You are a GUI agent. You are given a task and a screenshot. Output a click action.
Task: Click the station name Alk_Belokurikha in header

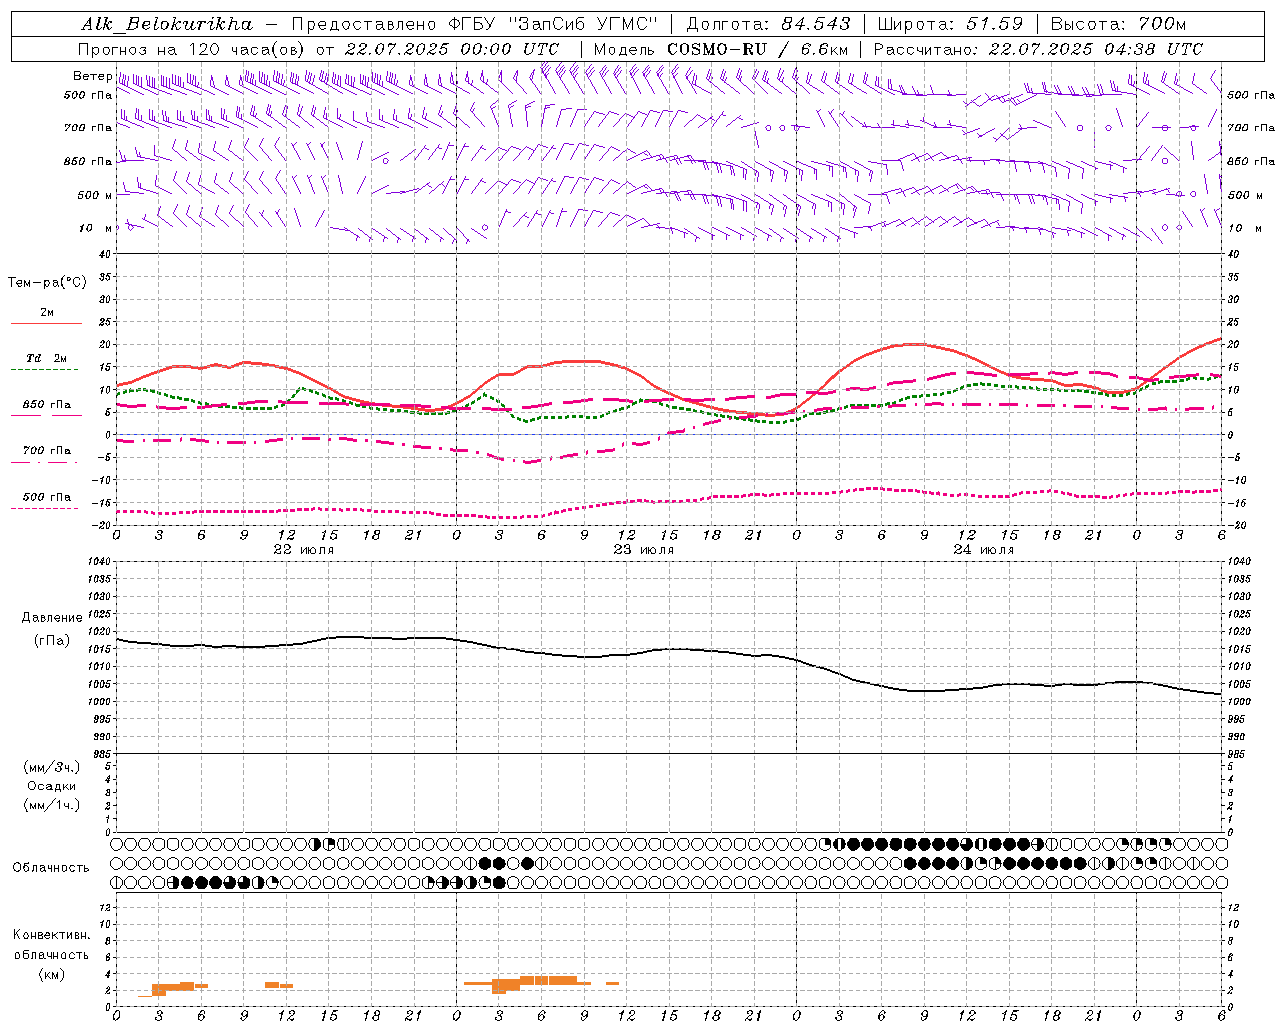tap(167, 24)
